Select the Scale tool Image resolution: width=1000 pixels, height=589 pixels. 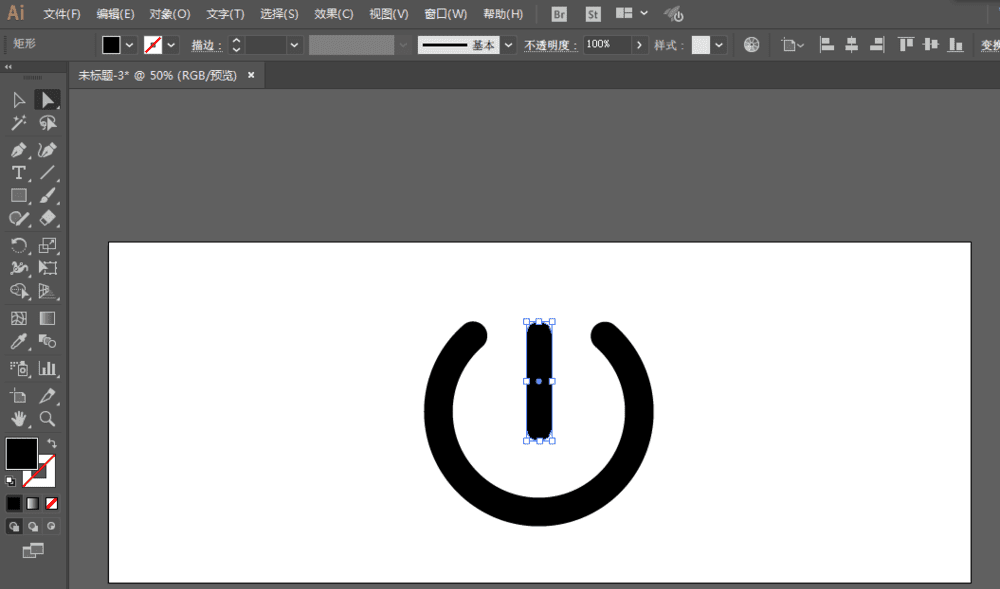point(47,245)
